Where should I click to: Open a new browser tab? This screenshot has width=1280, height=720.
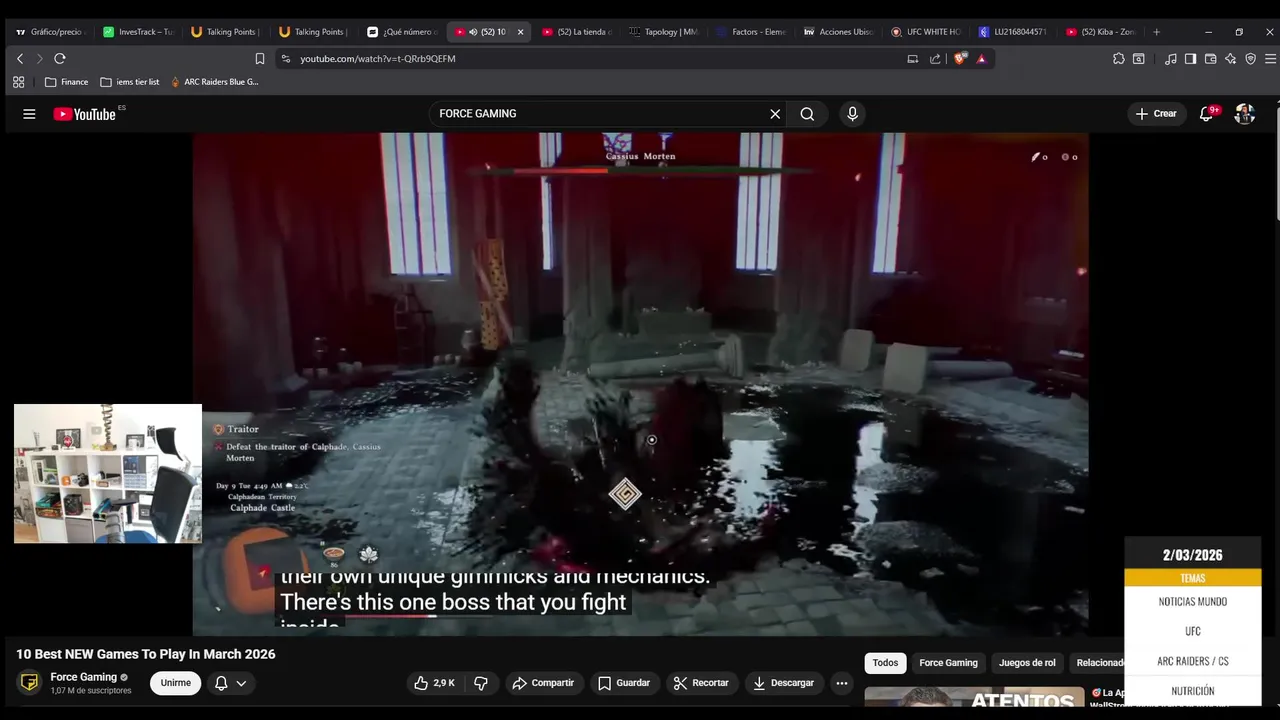1156,32
